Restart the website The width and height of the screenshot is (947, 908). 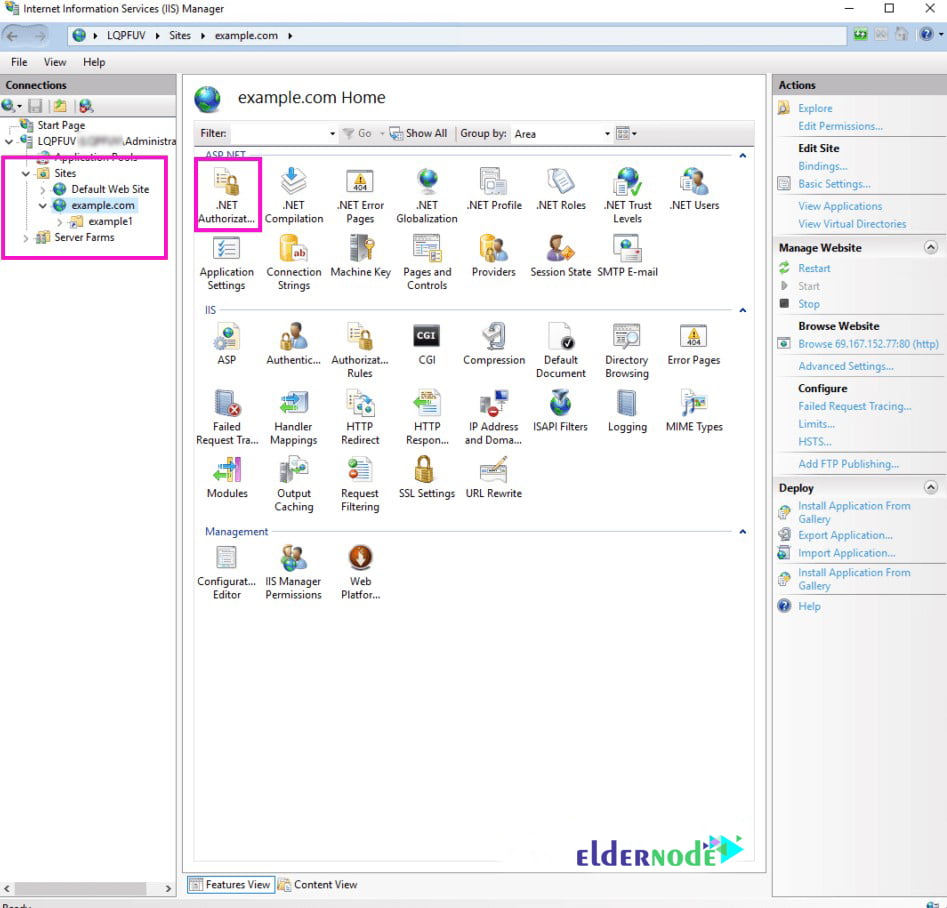pyautogui.click(x=814, y=268)
